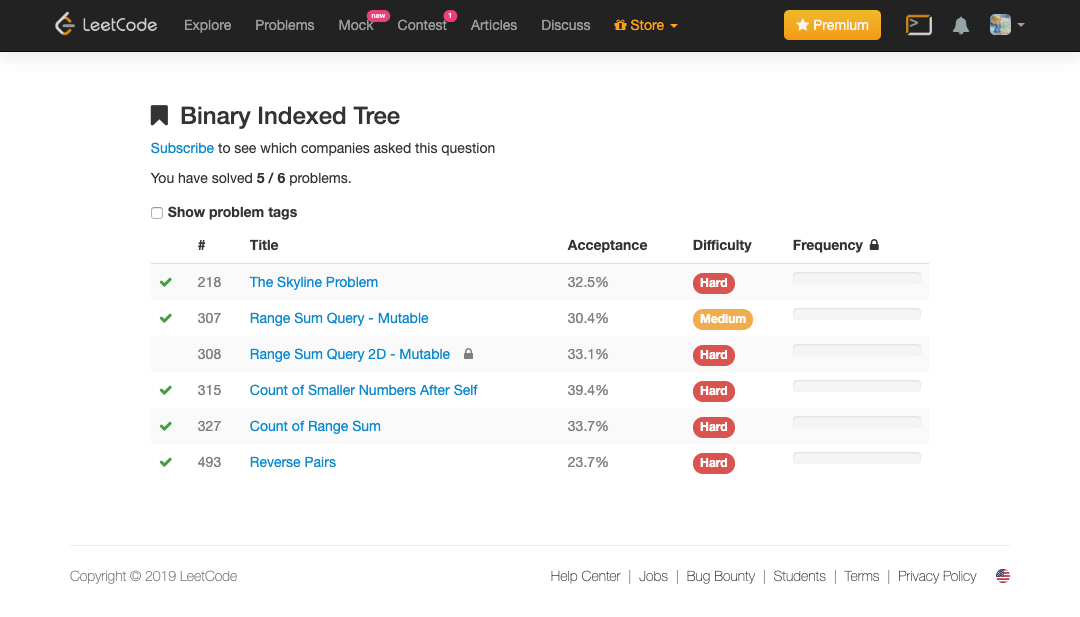Open The Skyline Problem
1080x617 pixels.
point(313,282)
